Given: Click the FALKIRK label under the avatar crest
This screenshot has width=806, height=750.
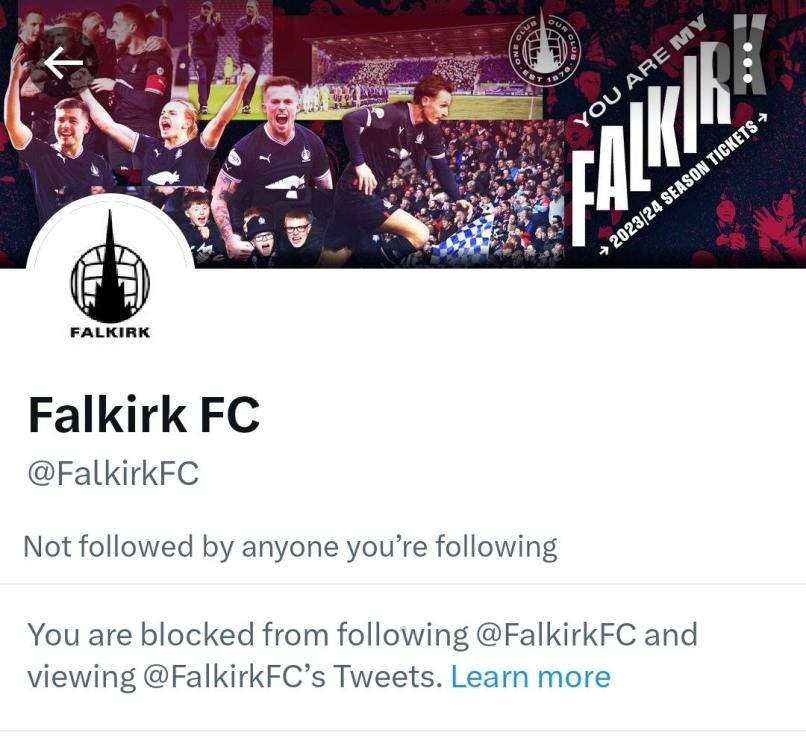Looking at the screenshot, I should [110, 332].
